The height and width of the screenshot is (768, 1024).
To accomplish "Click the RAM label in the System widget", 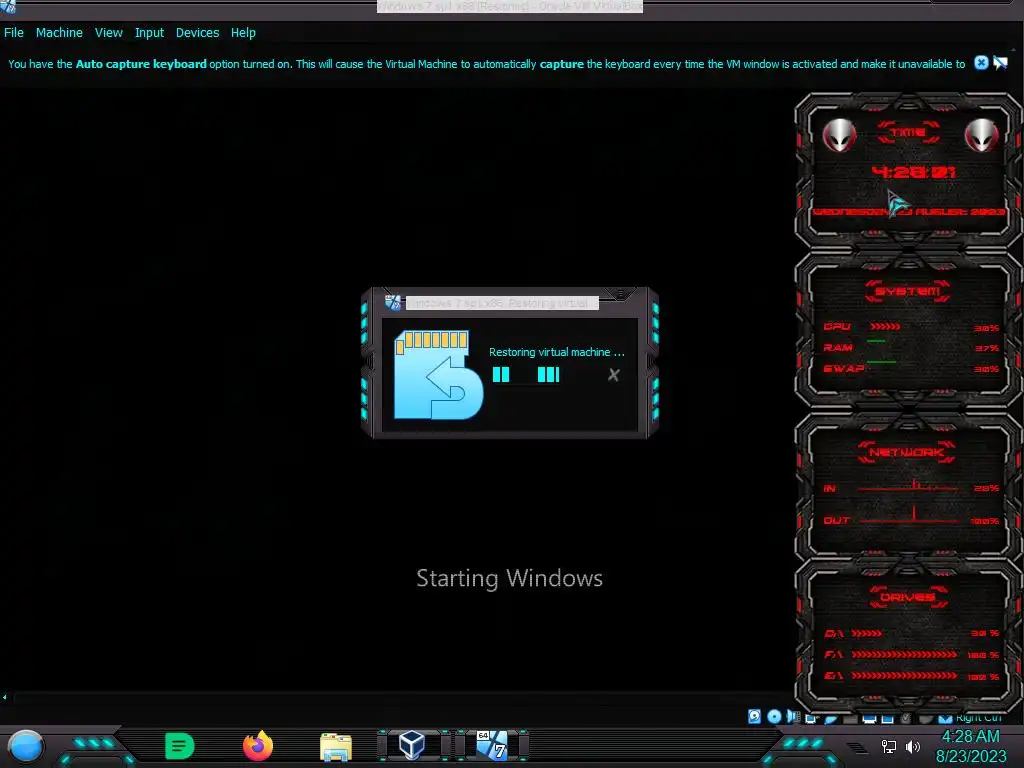I will click(838, 347).
